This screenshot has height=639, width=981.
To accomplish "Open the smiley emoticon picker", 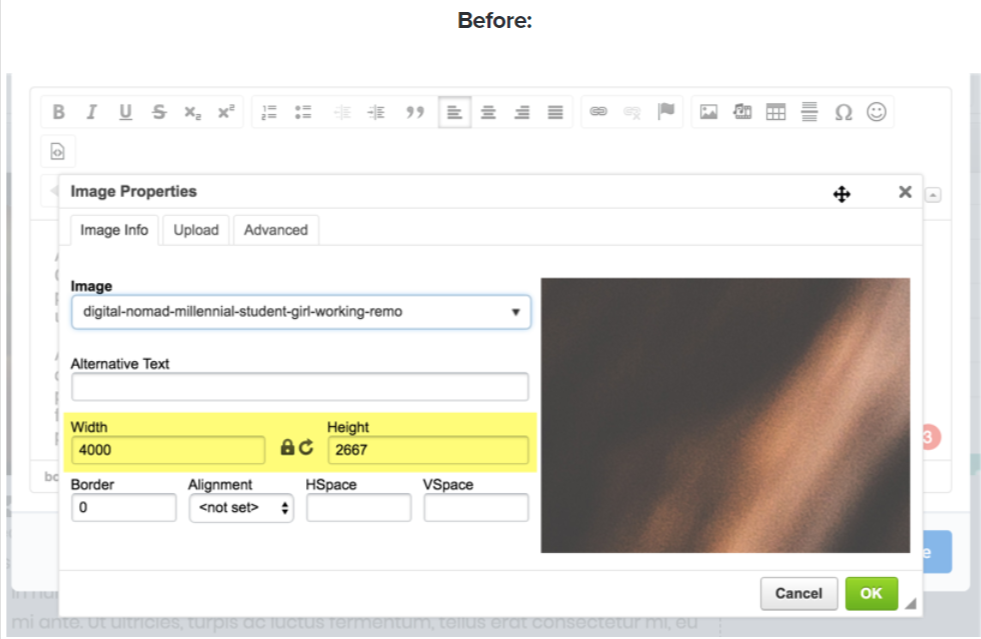I will tap(877, 112).
